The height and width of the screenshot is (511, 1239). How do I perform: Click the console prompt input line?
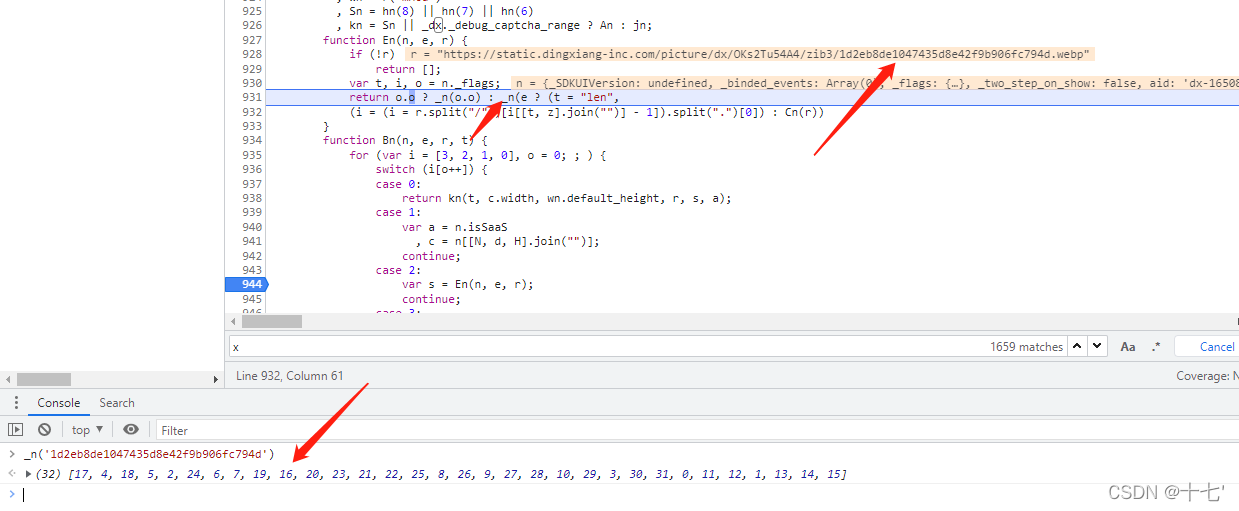pos(630,494)
